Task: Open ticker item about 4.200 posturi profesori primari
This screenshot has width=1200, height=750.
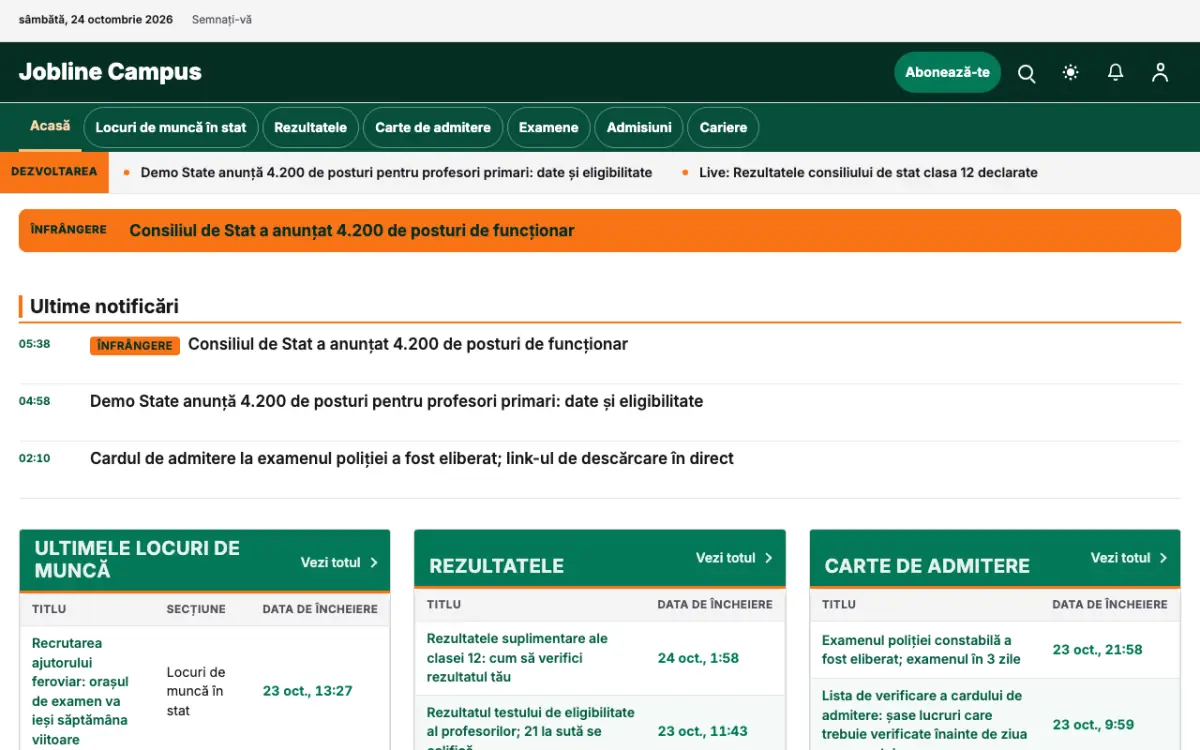Action: 396,172
